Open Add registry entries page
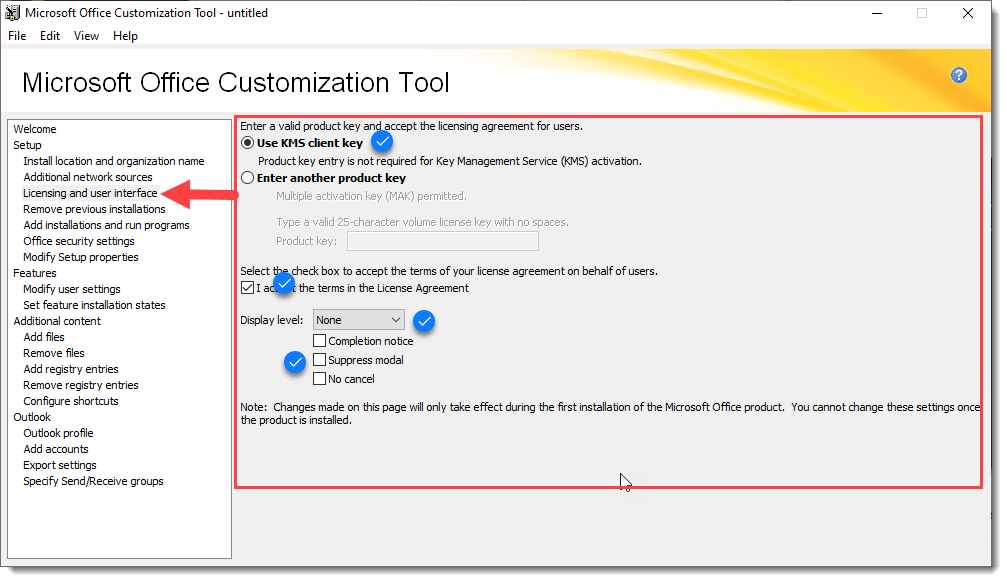 [71, 369]
